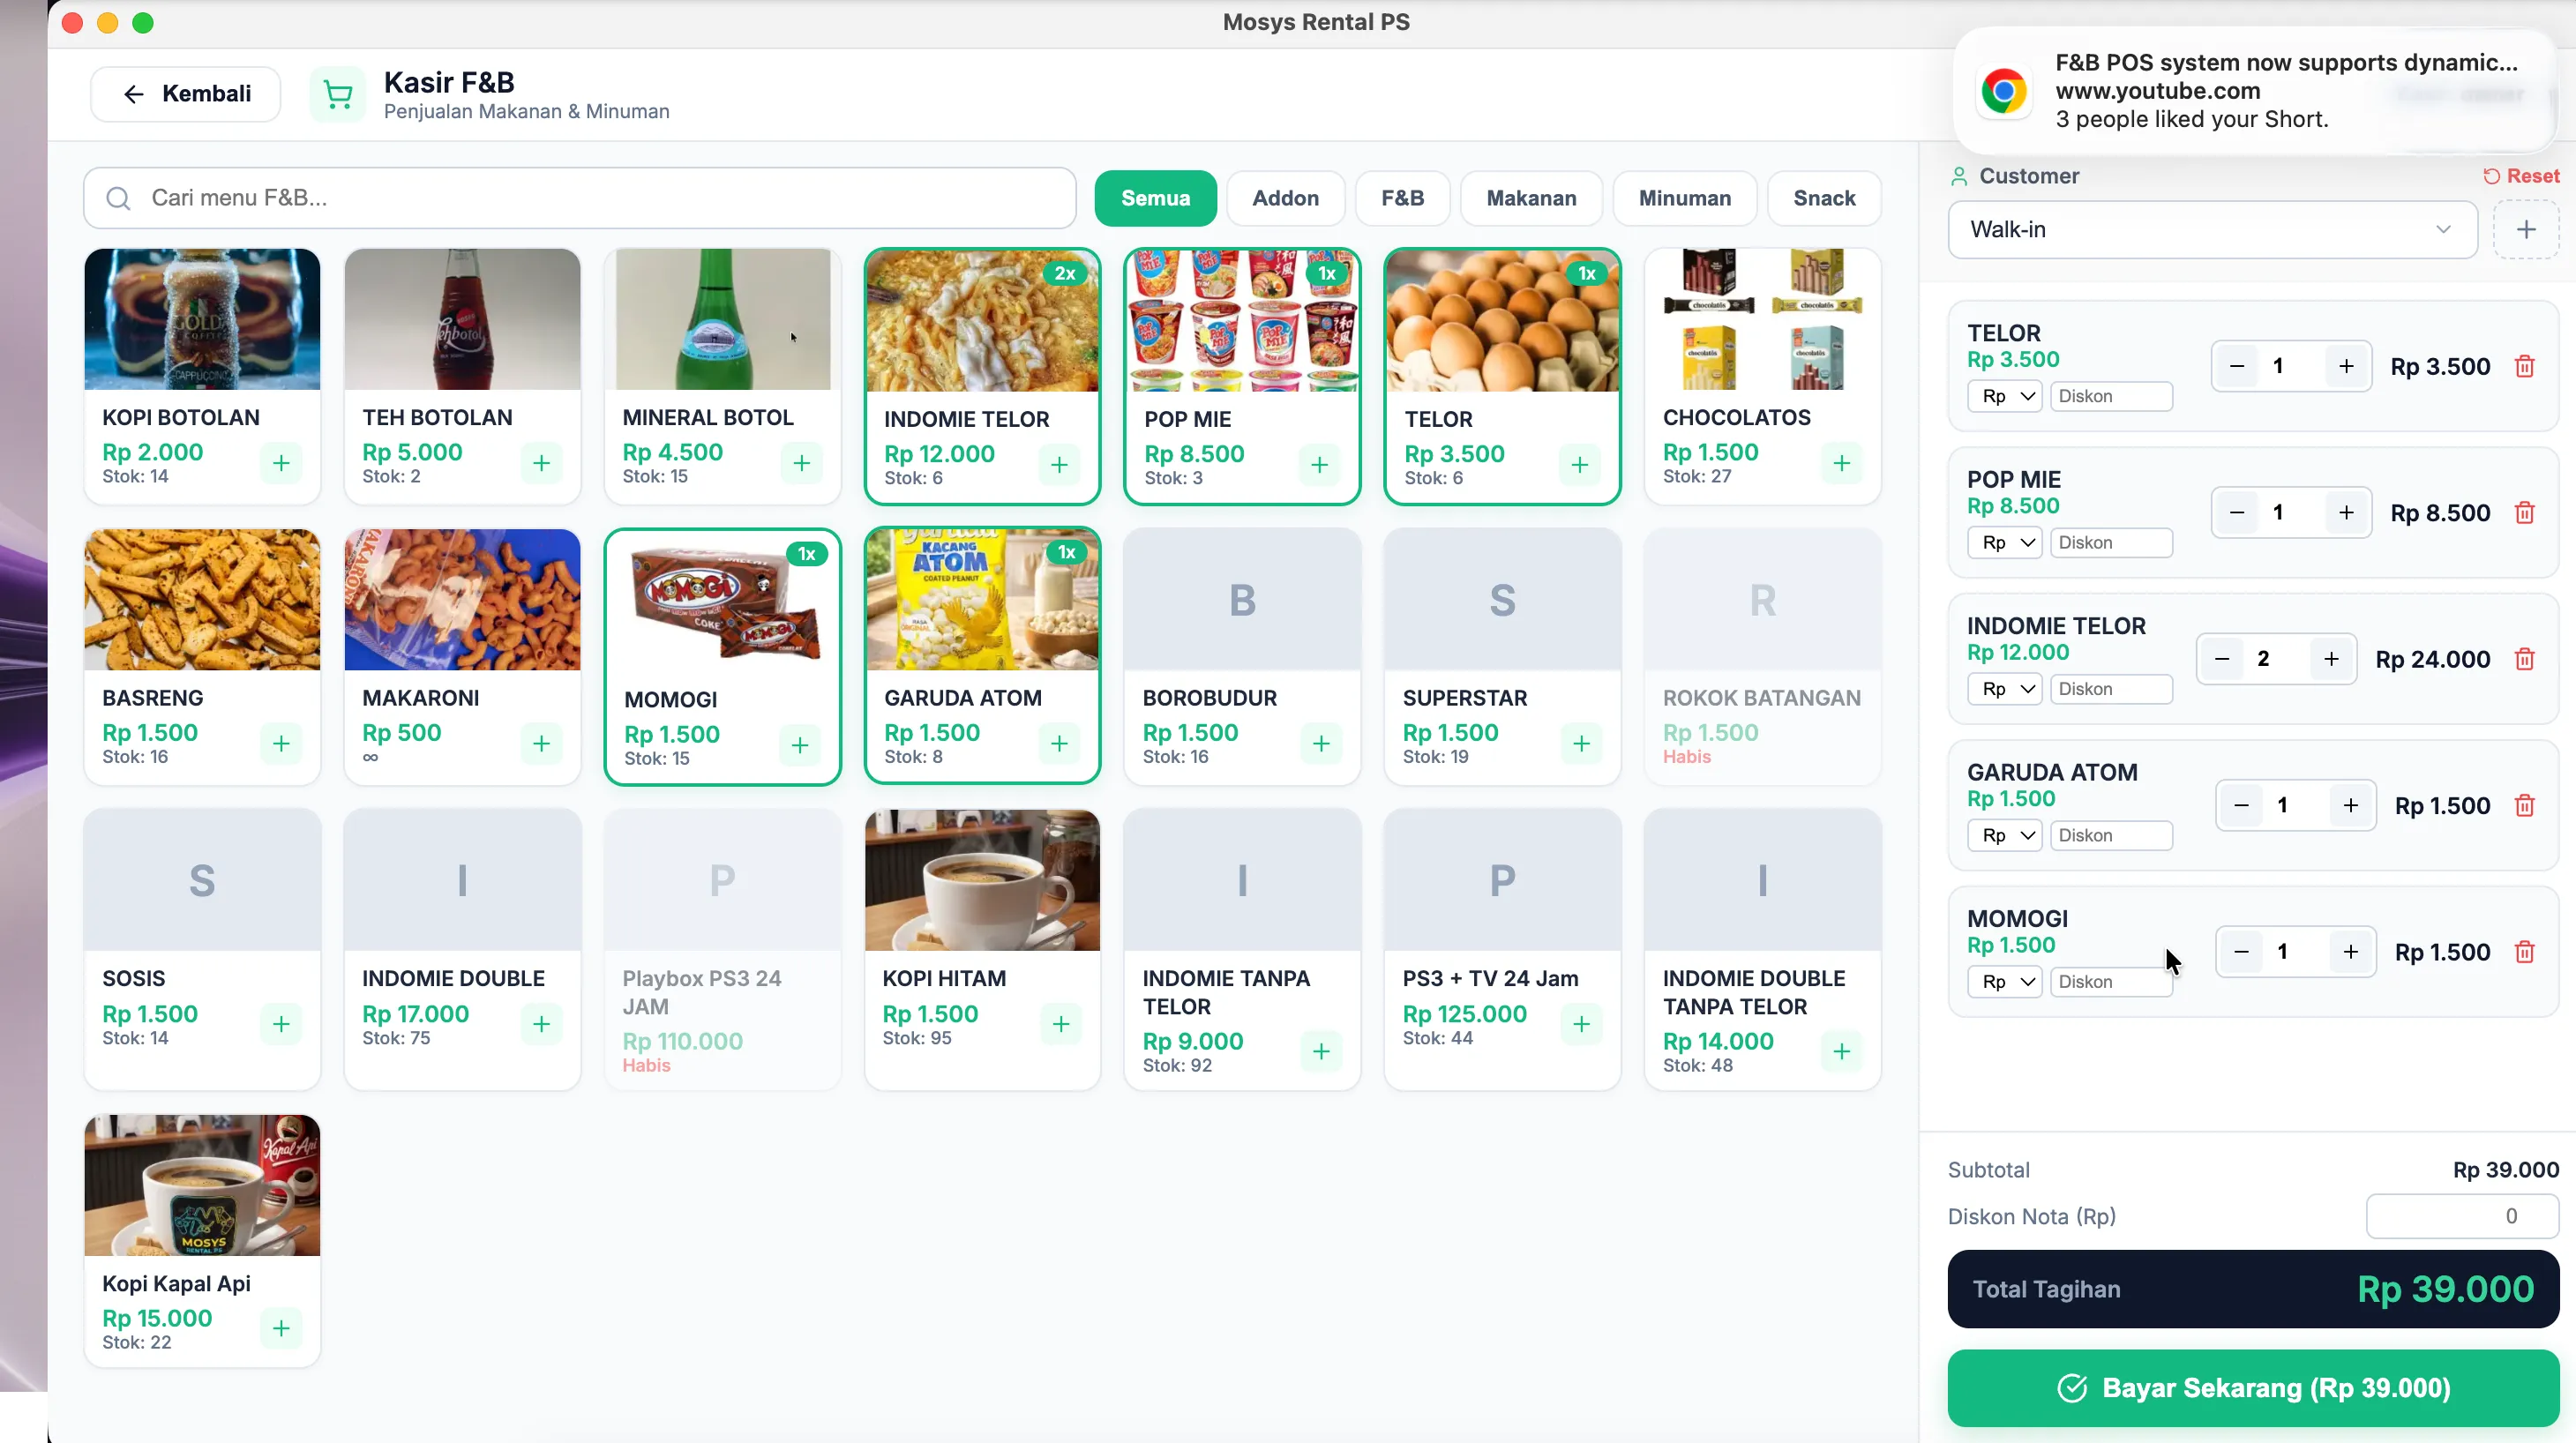The width and height of the screenshot is (2576, 1443).
Task: Click the add new customer plus icon
Action: (x=2526, y=230)
